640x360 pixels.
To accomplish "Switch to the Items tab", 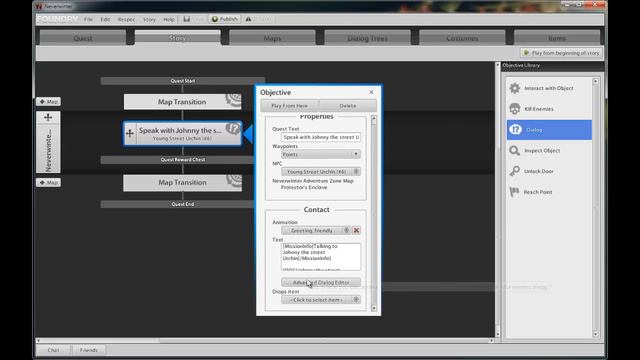I will (x=557, y=38).
